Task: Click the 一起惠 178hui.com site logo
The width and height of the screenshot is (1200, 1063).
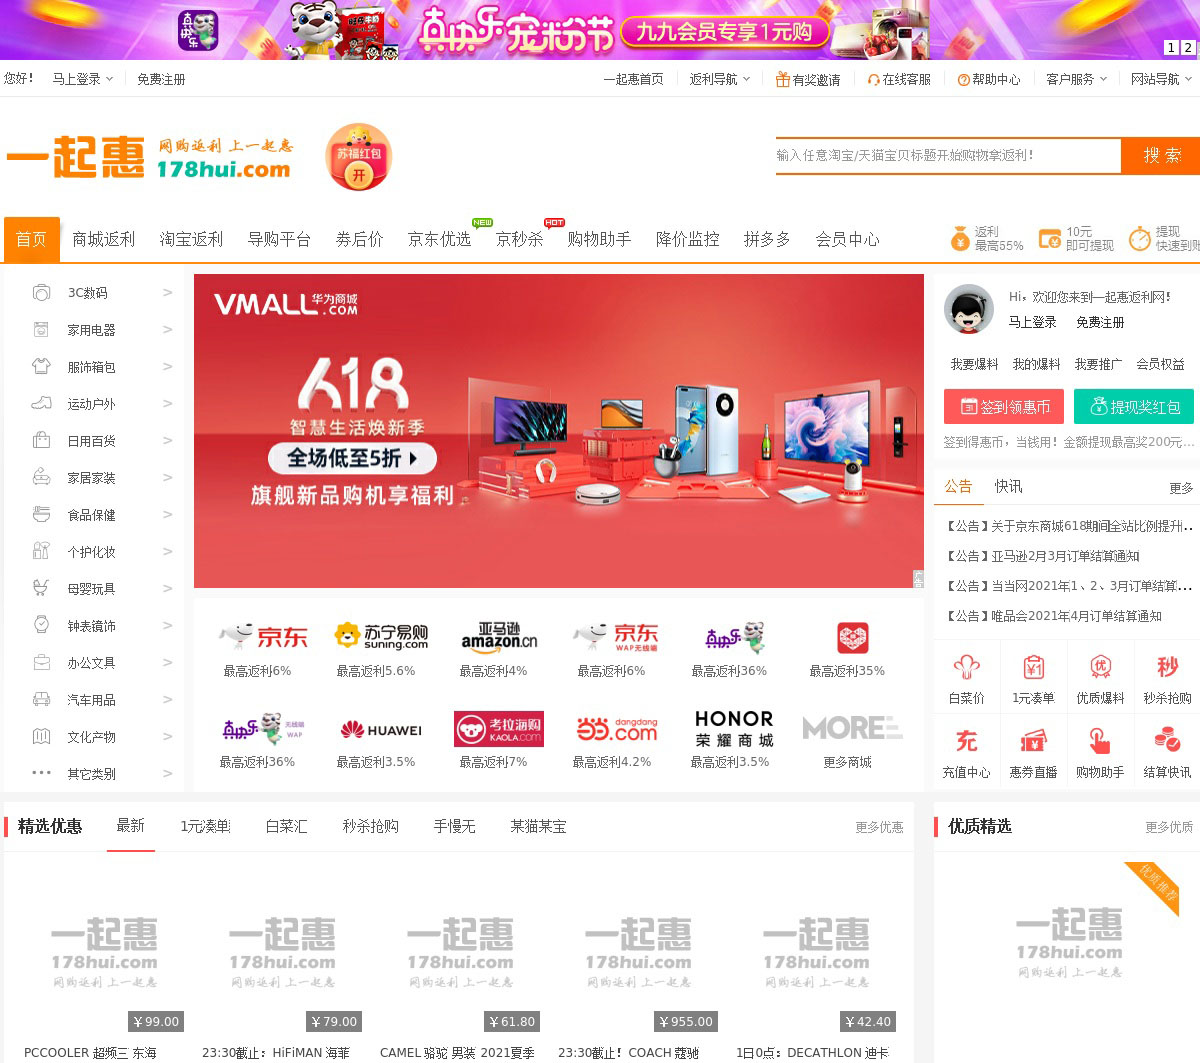Action: 150,158
